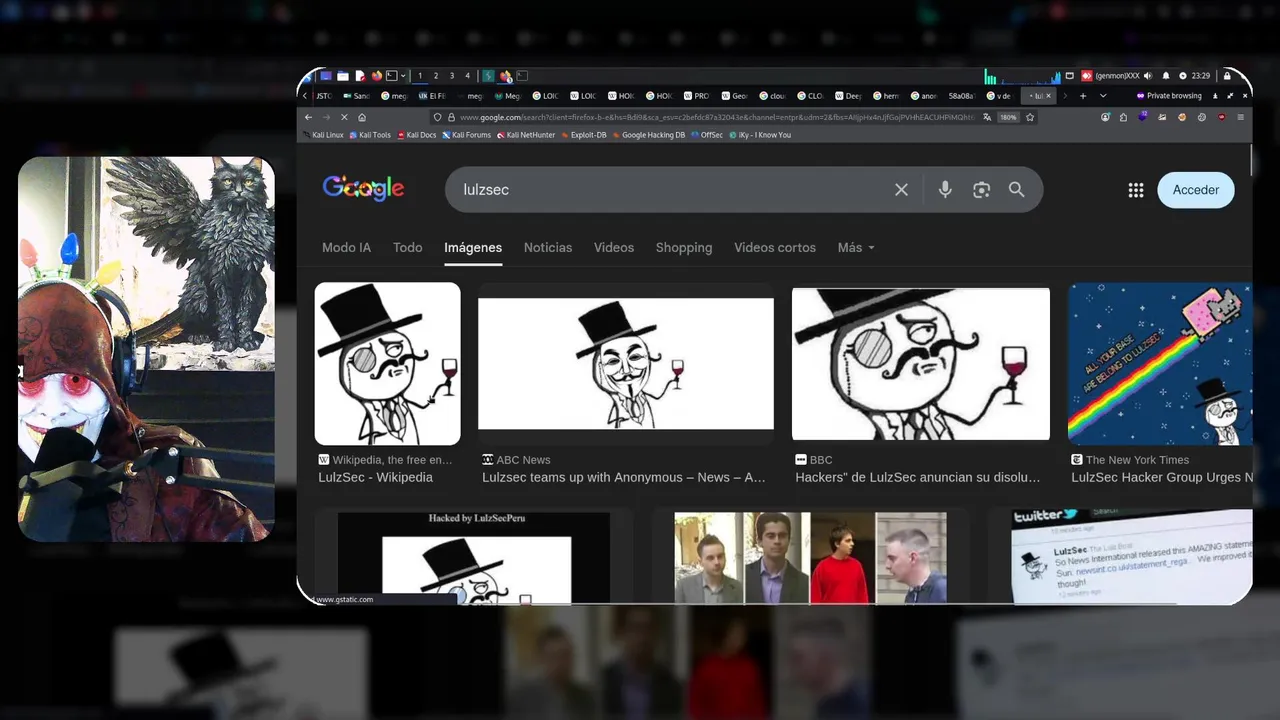The height and width of the screenshot is (720, 1280).
Task: Submit search with the magnifier icon
Action: pos(1017,189)
